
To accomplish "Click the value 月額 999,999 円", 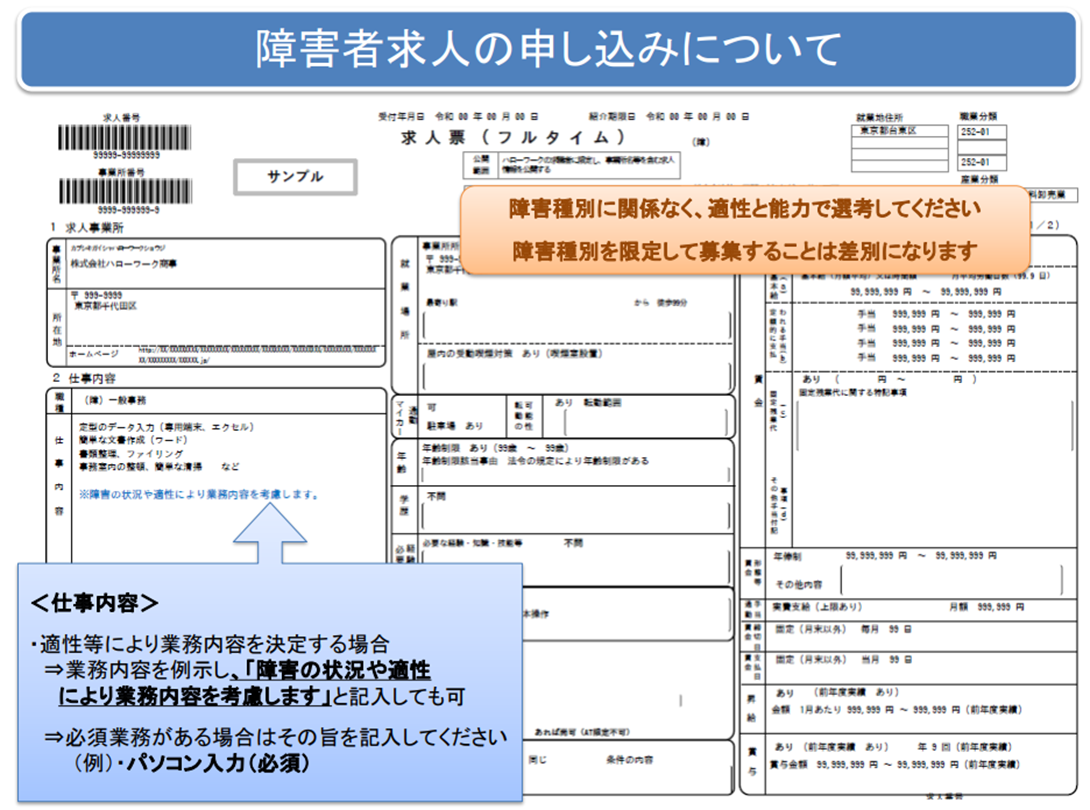I will 987,607.
